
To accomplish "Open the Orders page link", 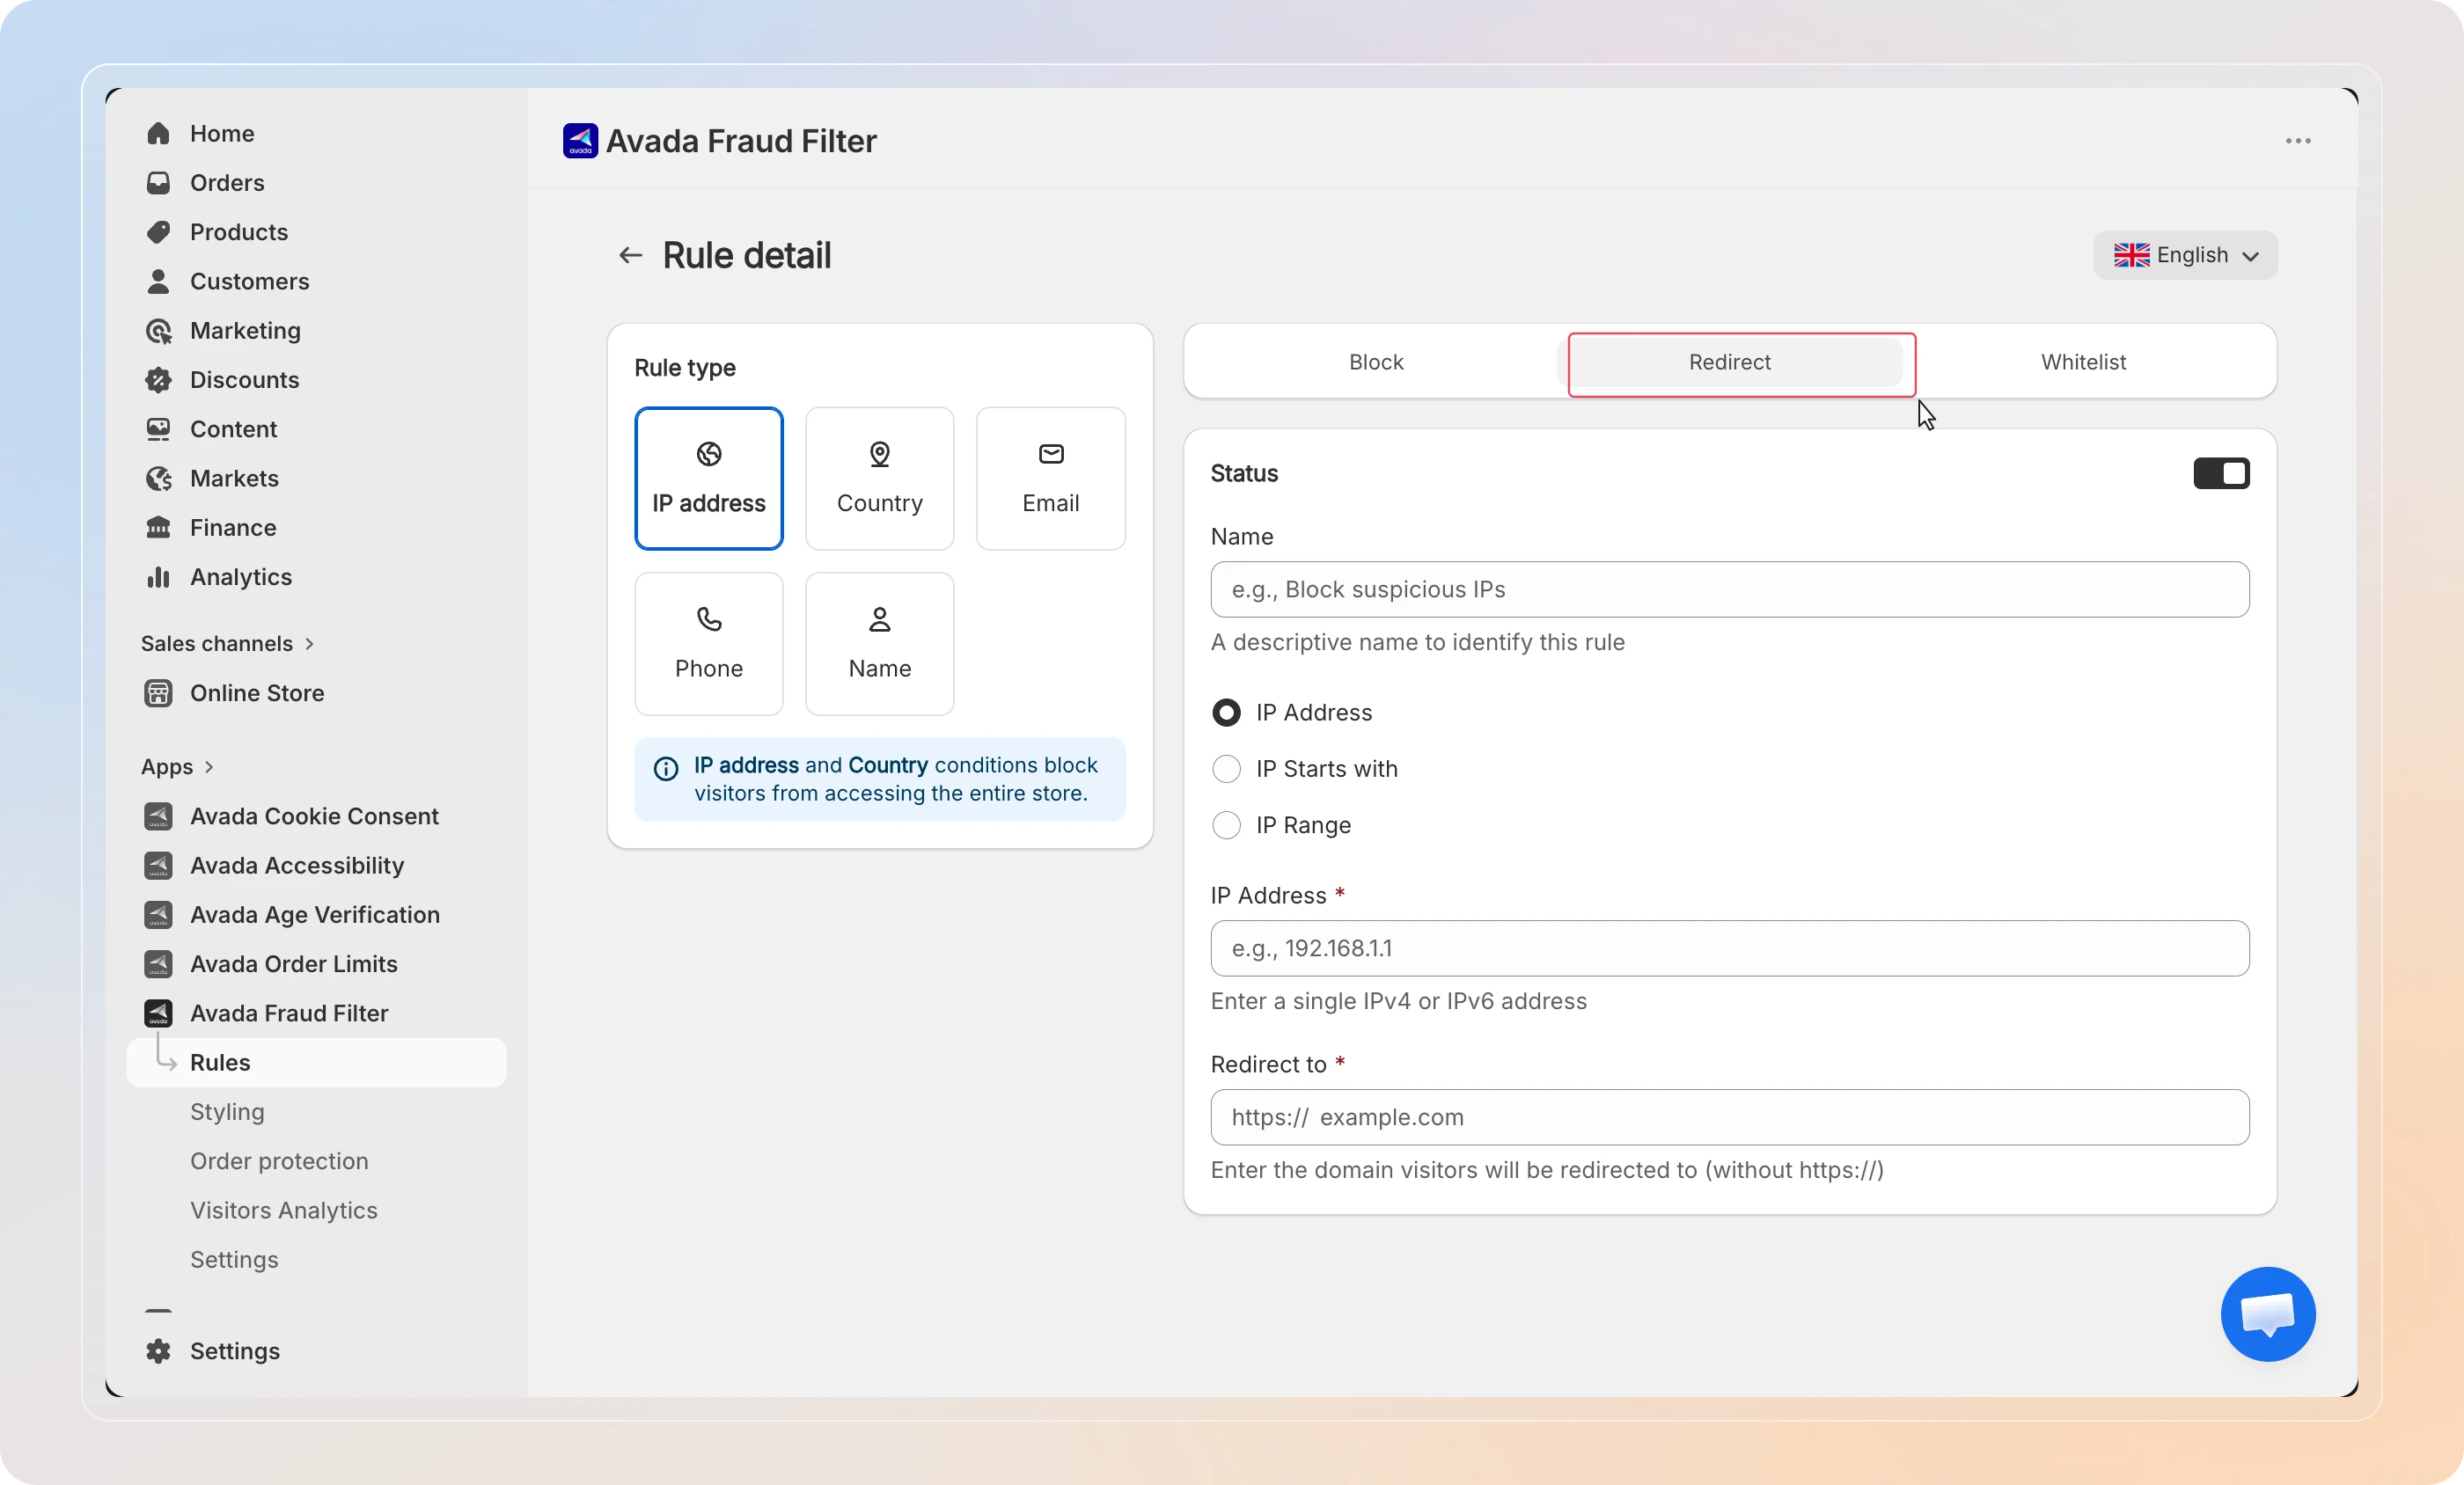I will 227,183.
